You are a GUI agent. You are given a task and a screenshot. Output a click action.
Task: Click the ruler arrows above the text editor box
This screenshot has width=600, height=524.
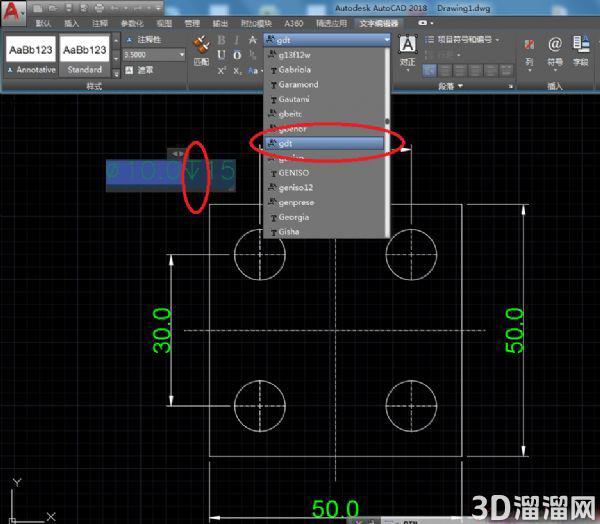[177, 154]
